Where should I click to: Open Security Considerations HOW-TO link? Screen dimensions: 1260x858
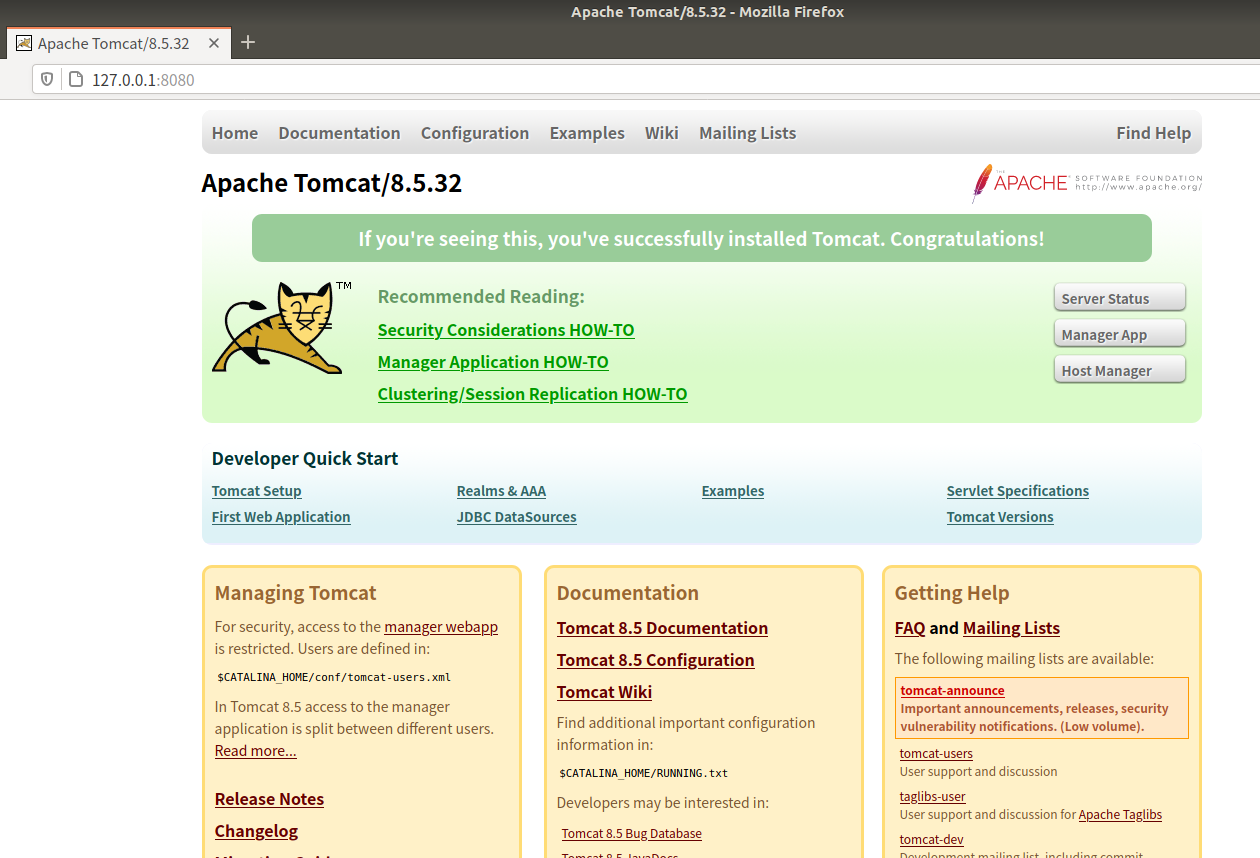click(506, 330)
